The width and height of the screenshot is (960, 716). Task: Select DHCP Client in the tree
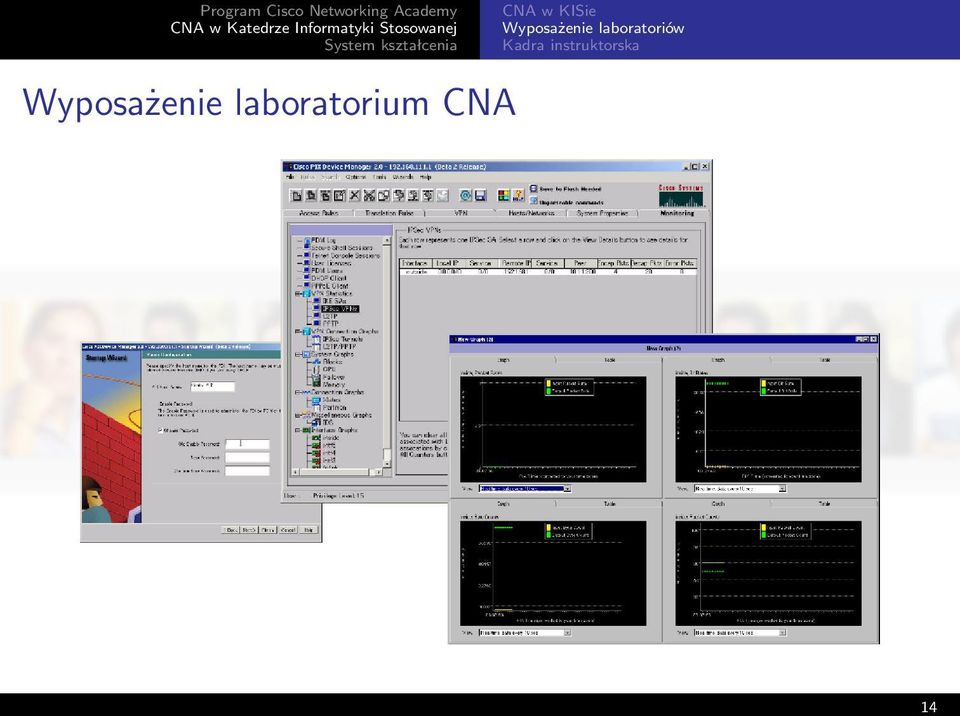(328, 278)
